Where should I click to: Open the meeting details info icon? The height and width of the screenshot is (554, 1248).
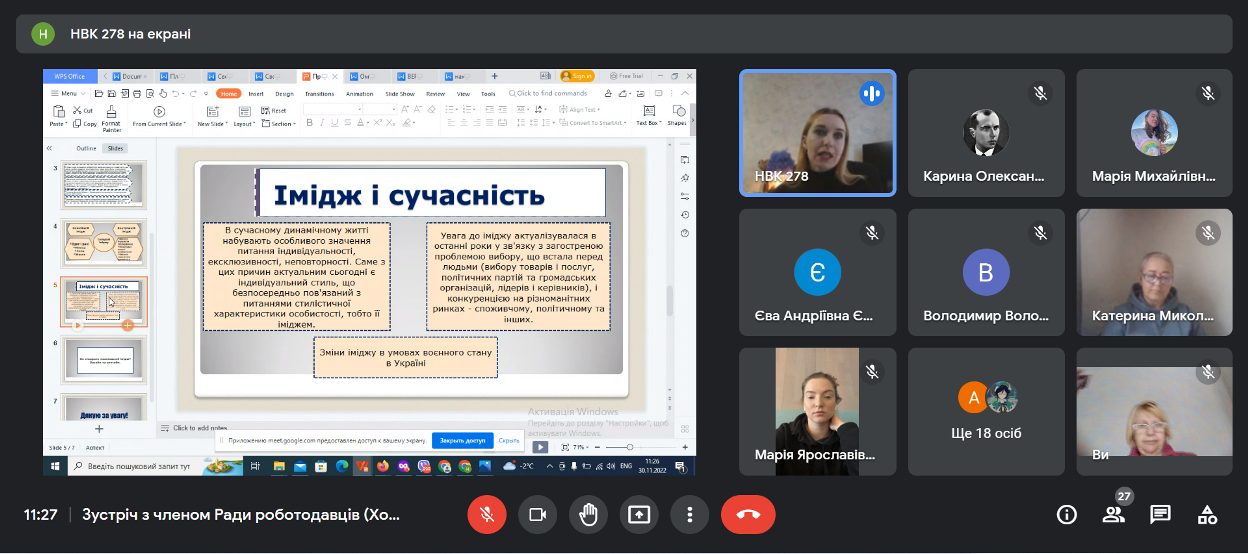coord(1067,514)
